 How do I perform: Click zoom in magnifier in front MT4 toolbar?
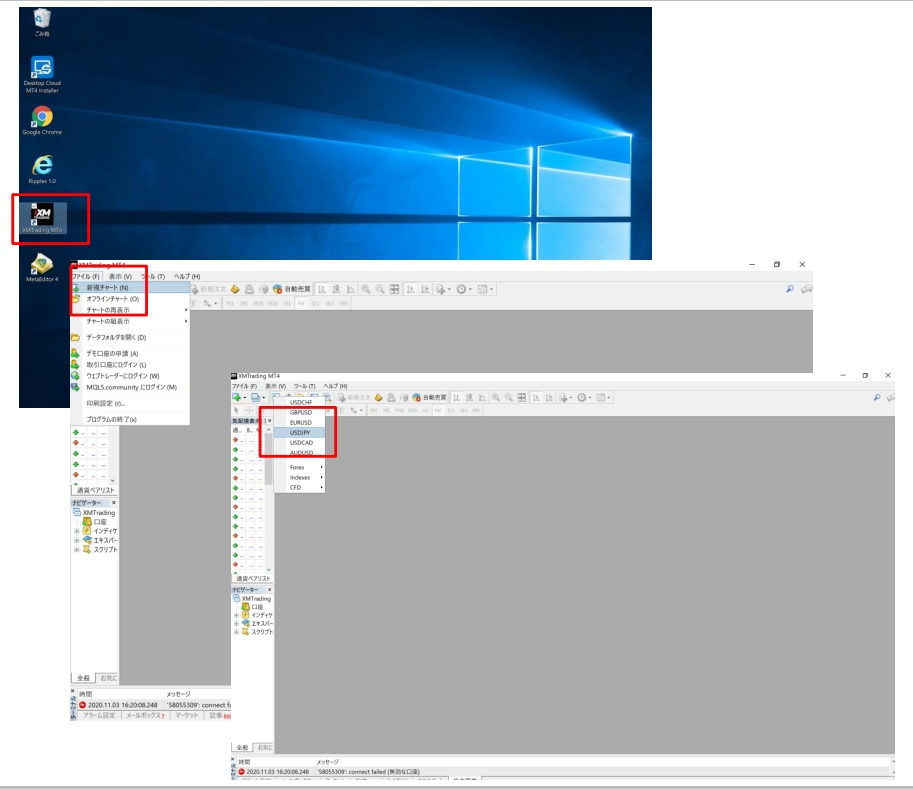pos(496,398)
